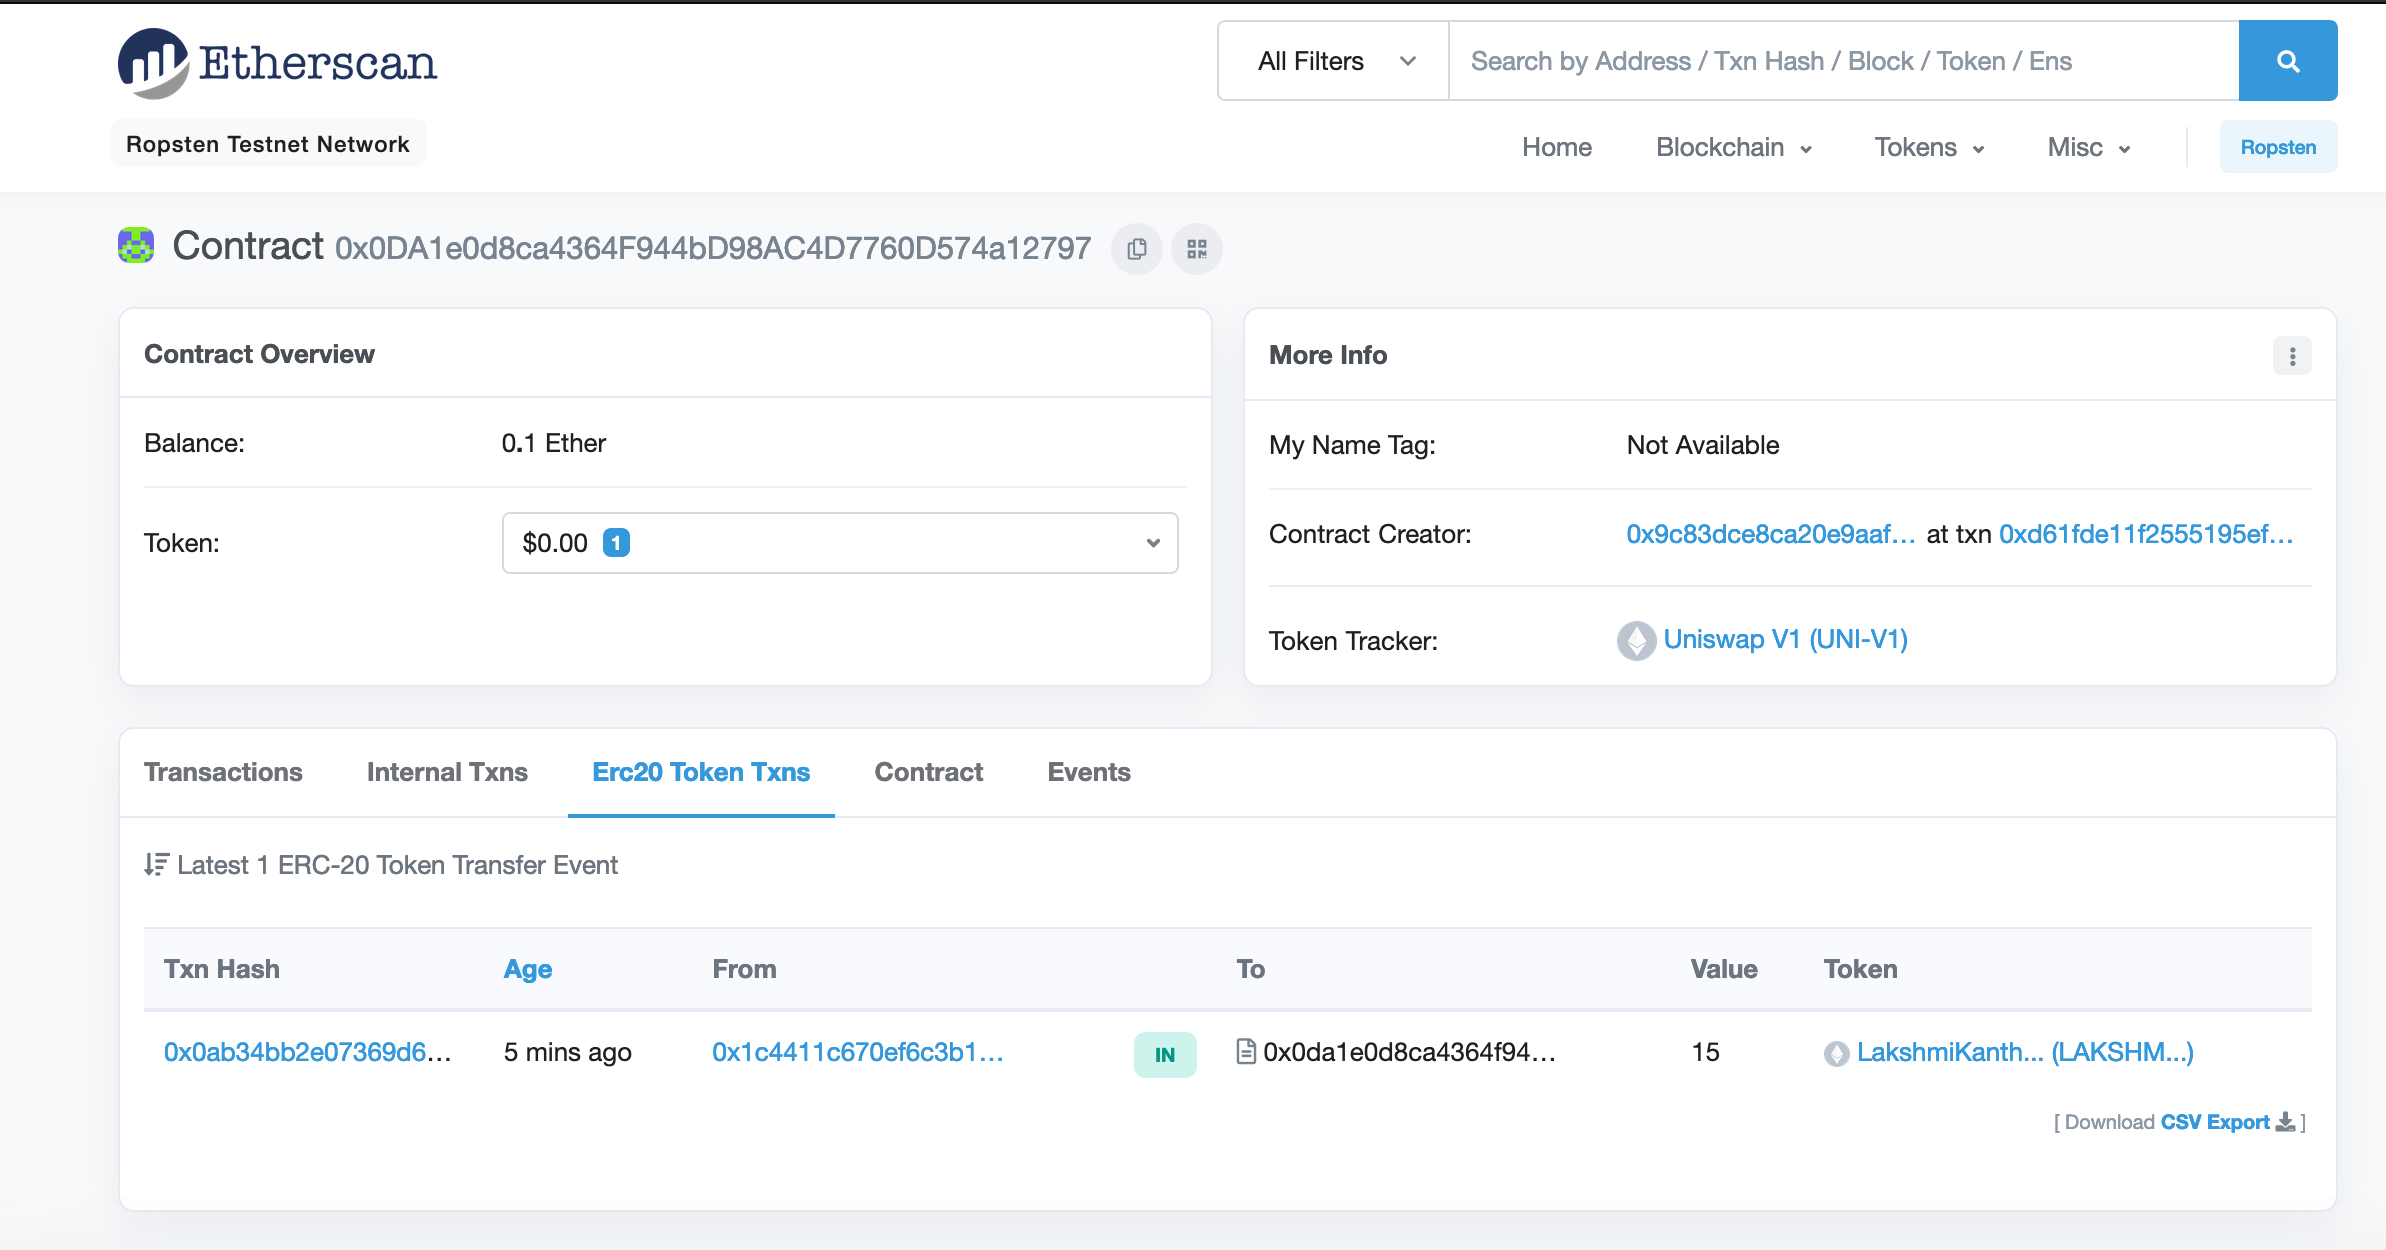Open the Uniswap V1 (UNI-V1) link

pos(1785,639)
